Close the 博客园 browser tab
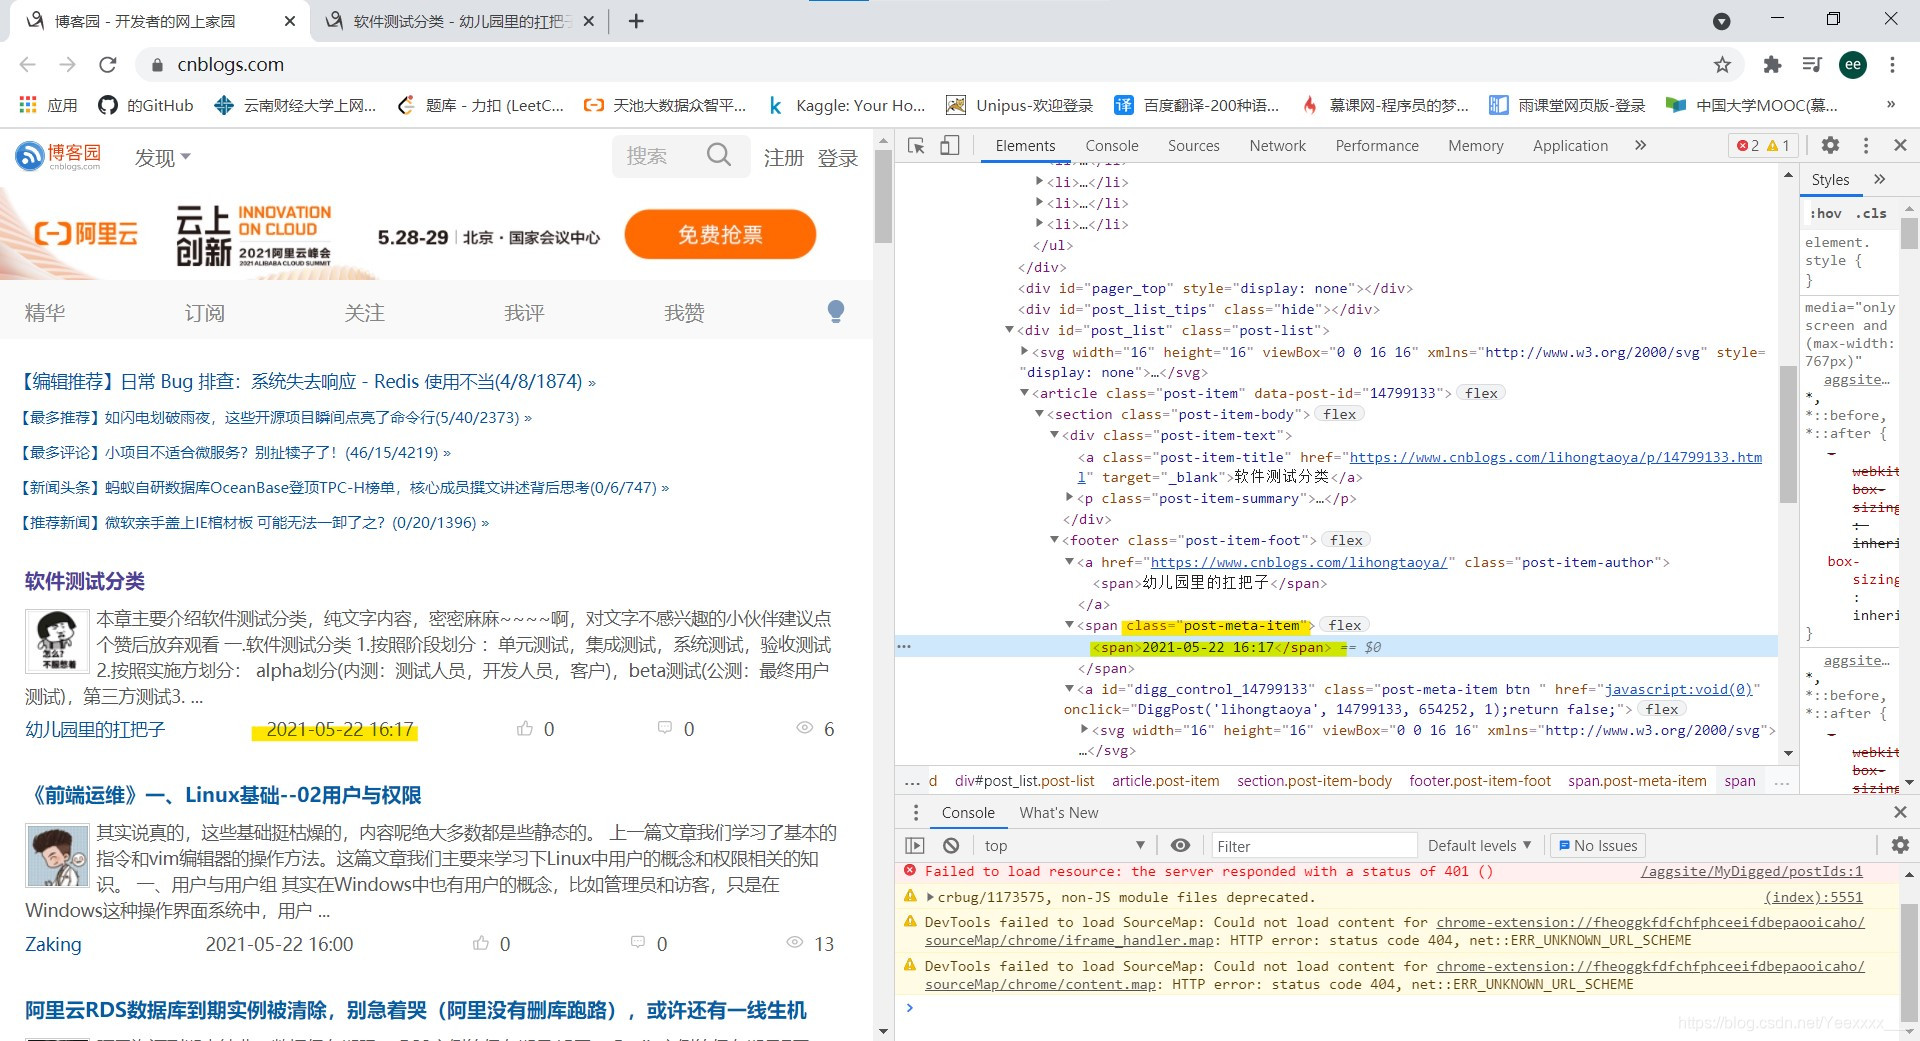Image resolution: width=1920 pixels, height=1041 pixels. (290, 21)
